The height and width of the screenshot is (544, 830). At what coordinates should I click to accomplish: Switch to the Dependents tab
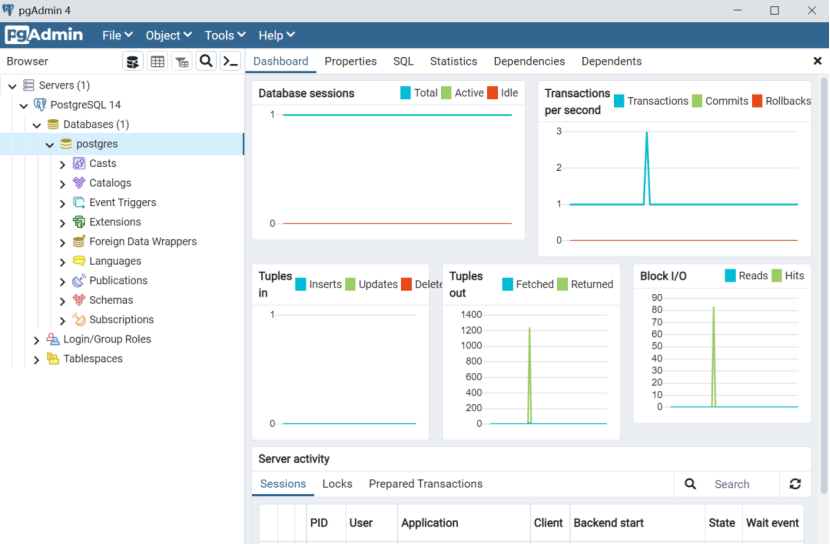coord(611,61)
